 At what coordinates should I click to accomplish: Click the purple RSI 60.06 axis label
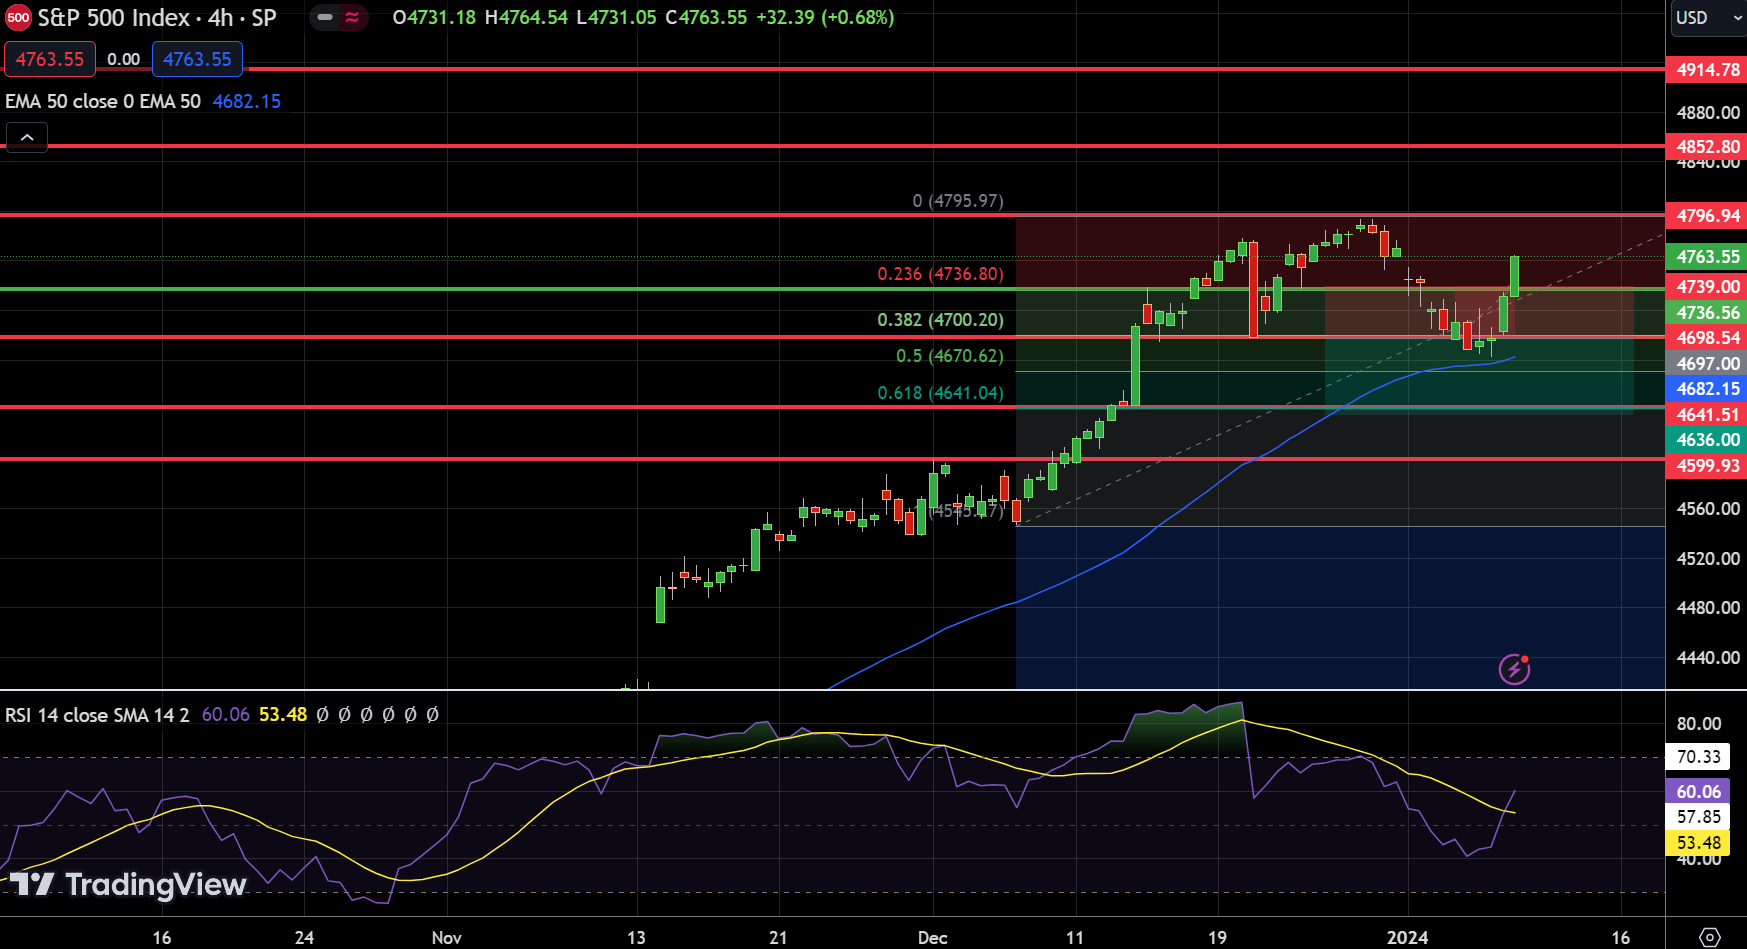point(1698,792)
